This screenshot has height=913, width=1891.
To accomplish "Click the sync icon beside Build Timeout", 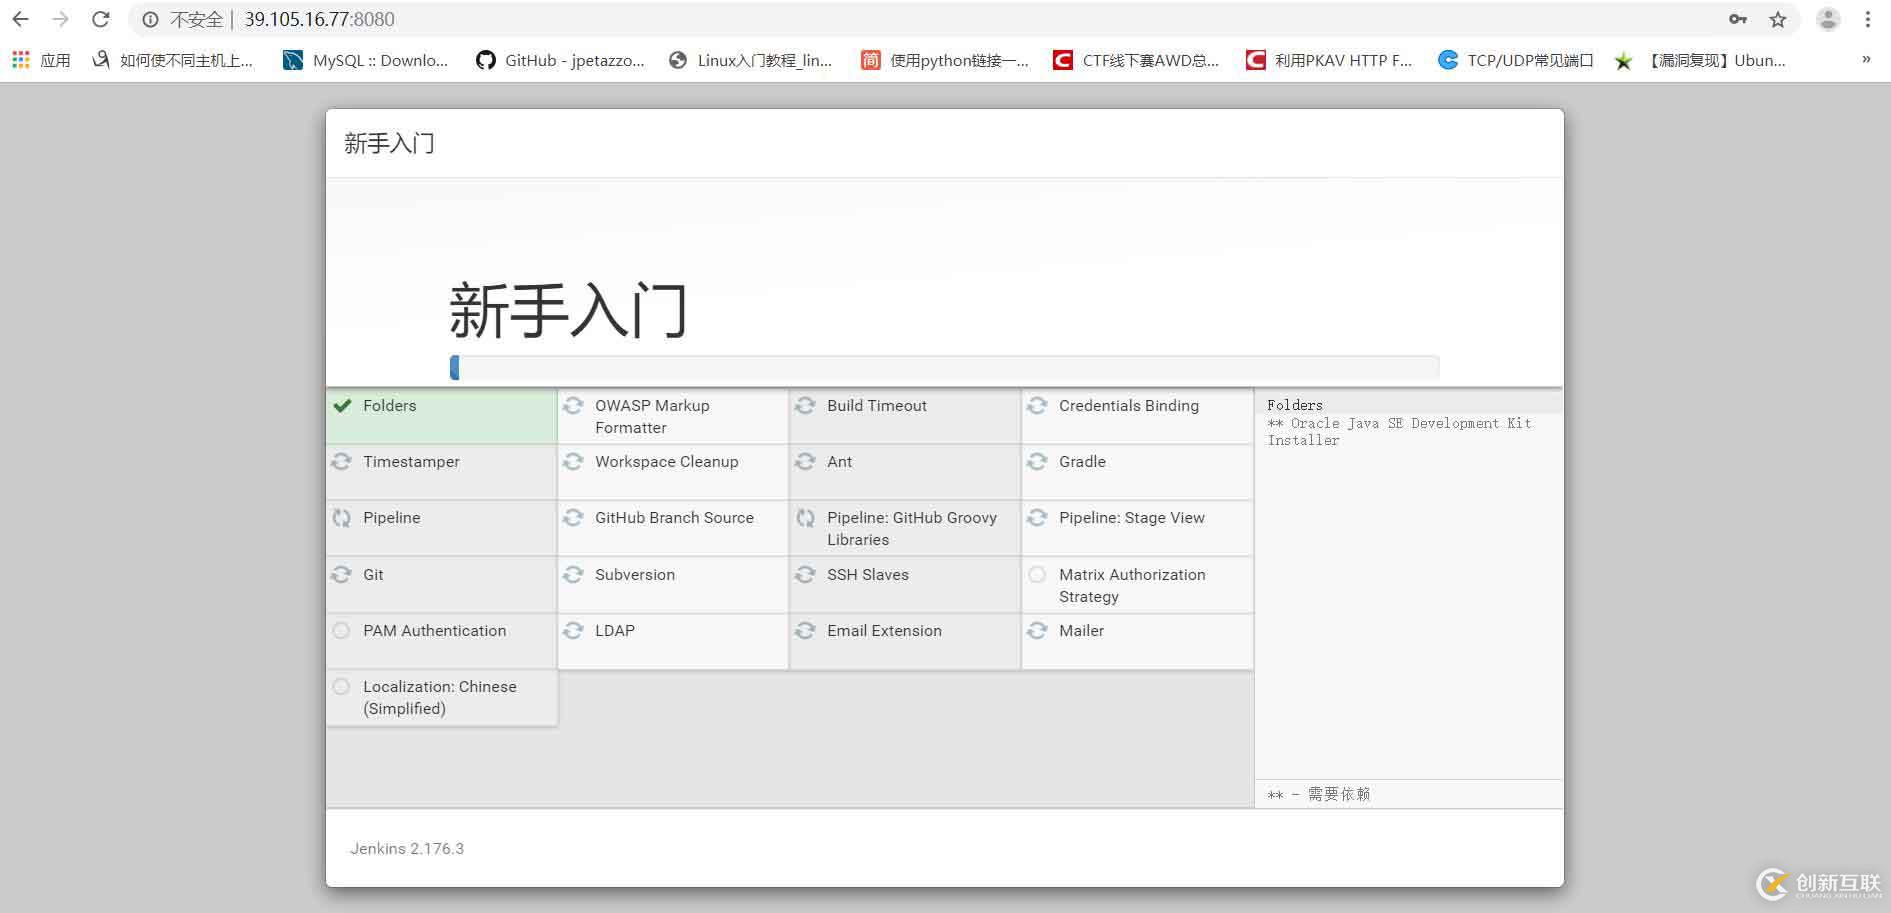I will 805,405.
